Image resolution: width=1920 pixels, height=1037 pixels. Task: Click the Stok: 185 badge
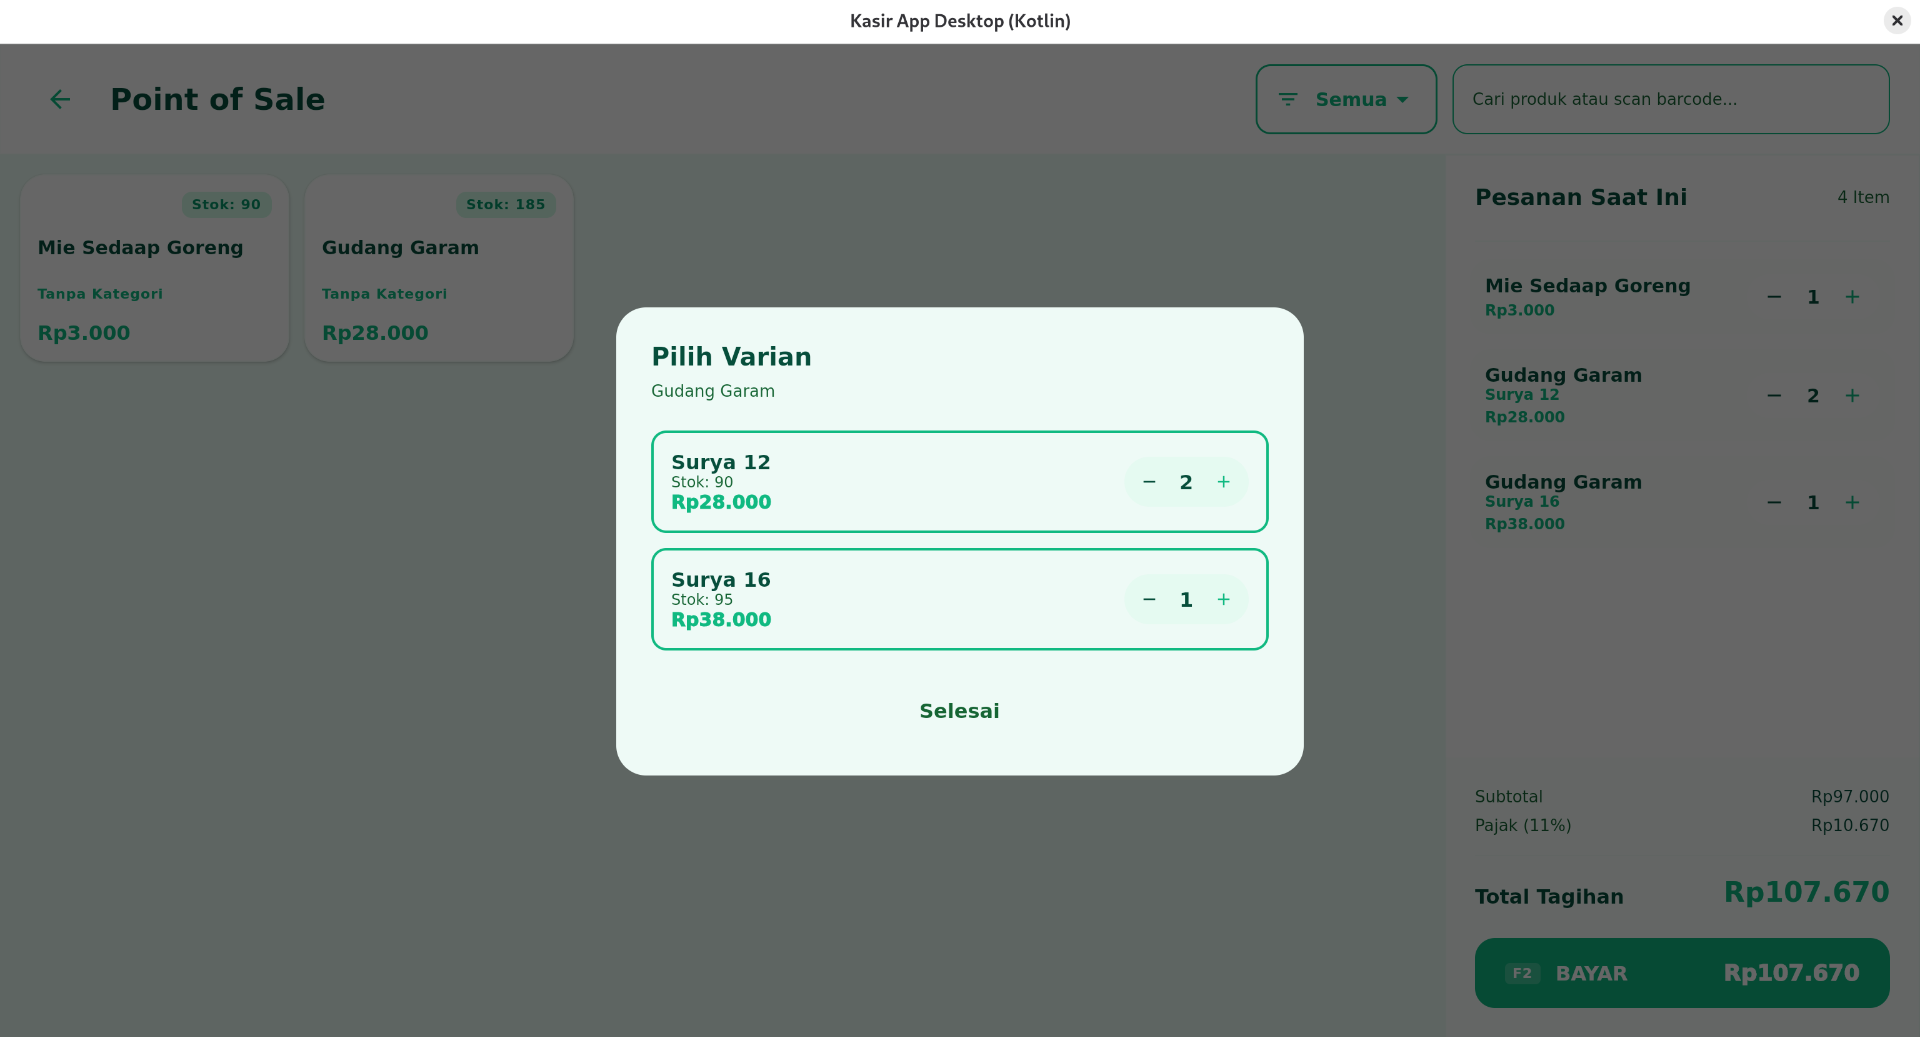pyautogui.click(x=505, y=204)
